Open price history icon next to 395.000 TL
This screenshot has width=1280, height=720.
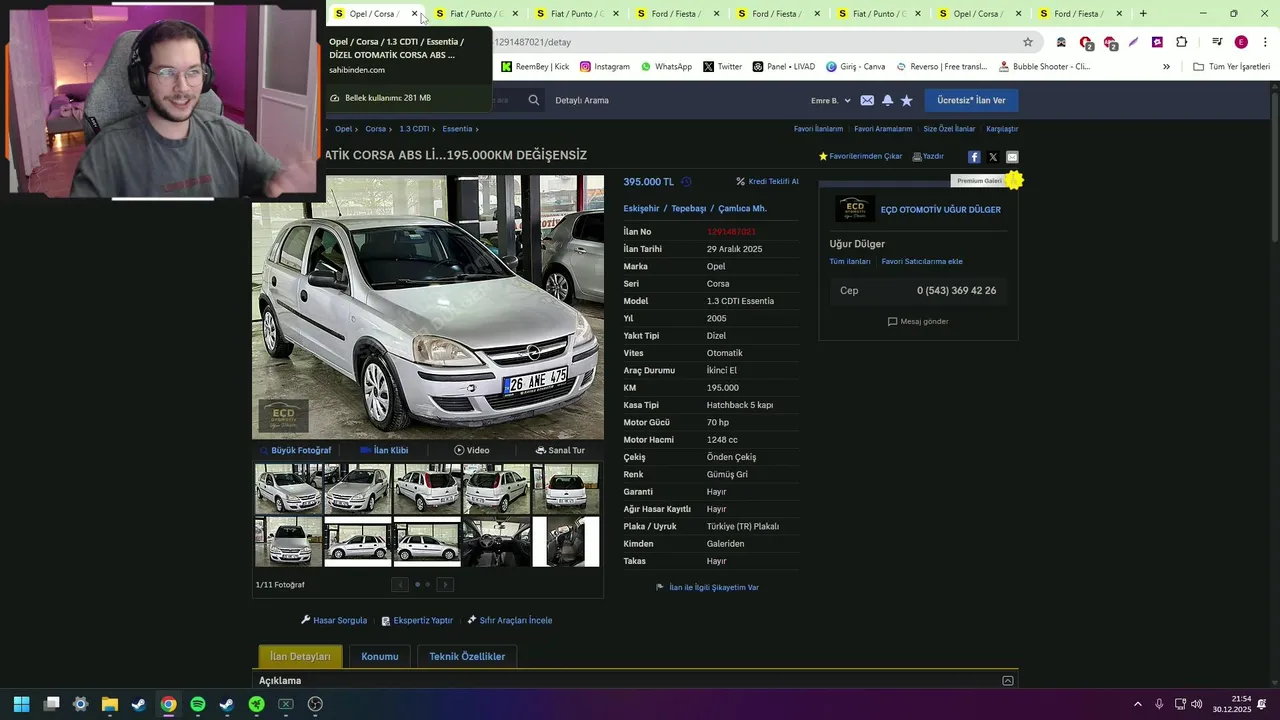(686, 182)
